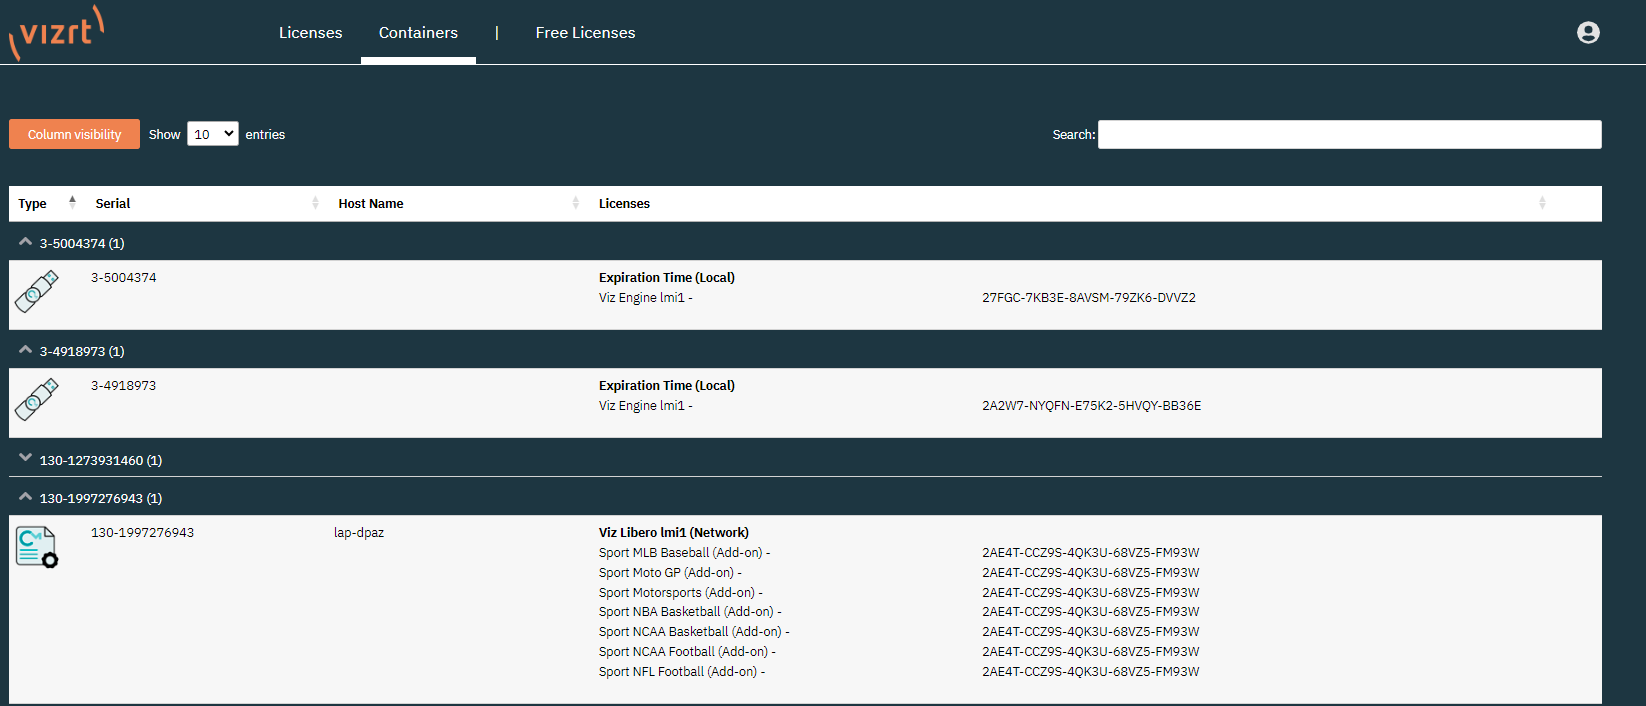Click the USB dongle icon for 3-5004374

[37, 292]
